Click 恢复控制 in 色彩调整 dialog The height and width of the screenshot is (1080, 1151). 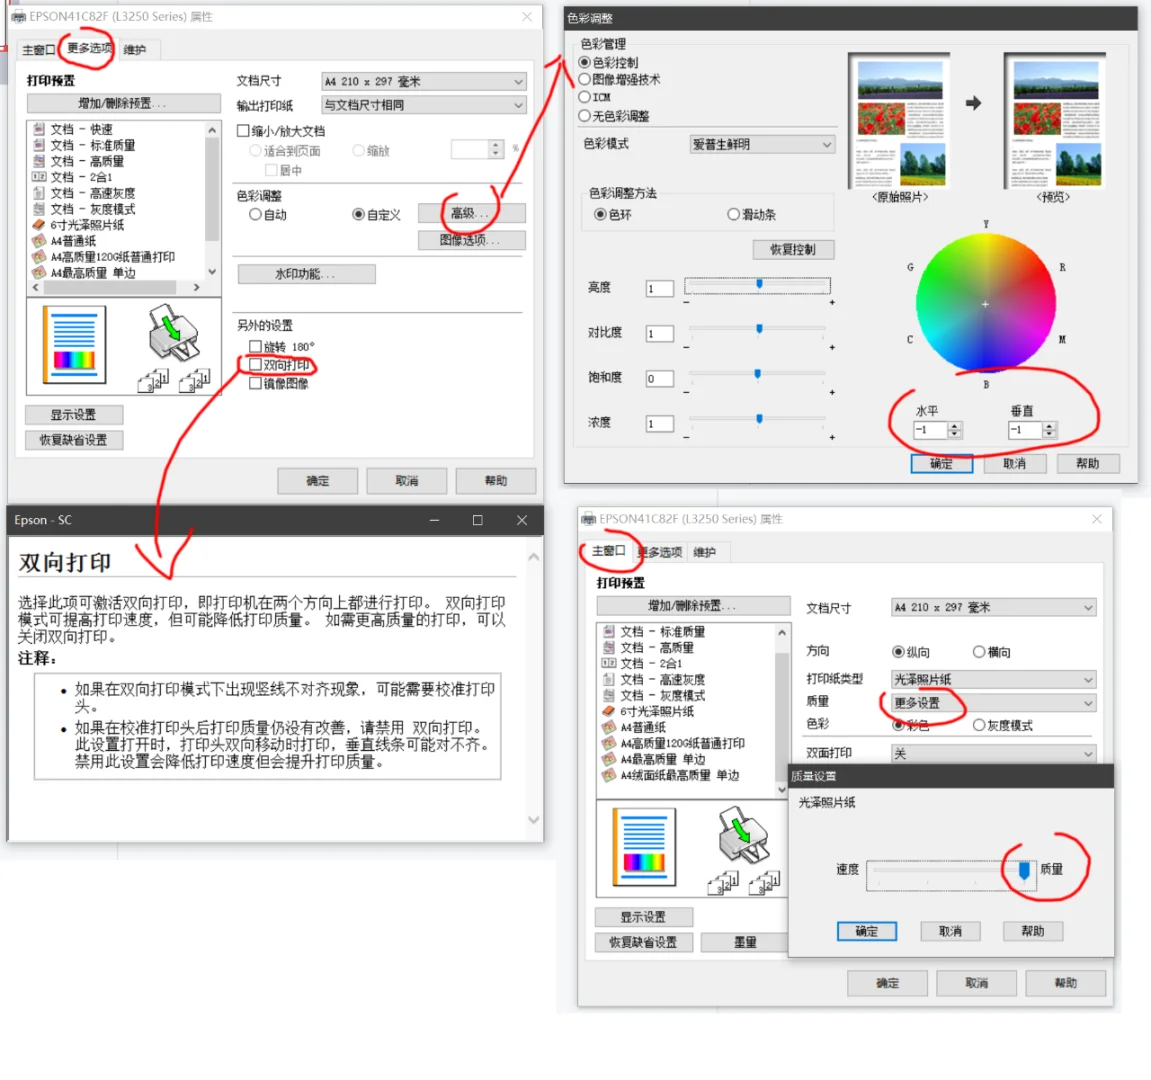click(x=794, y=250)
